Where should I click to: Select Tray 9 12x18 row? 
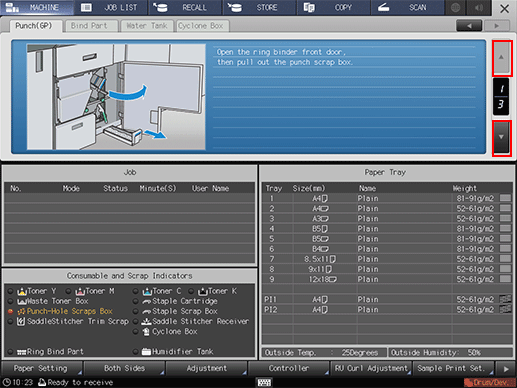[387, 279]
